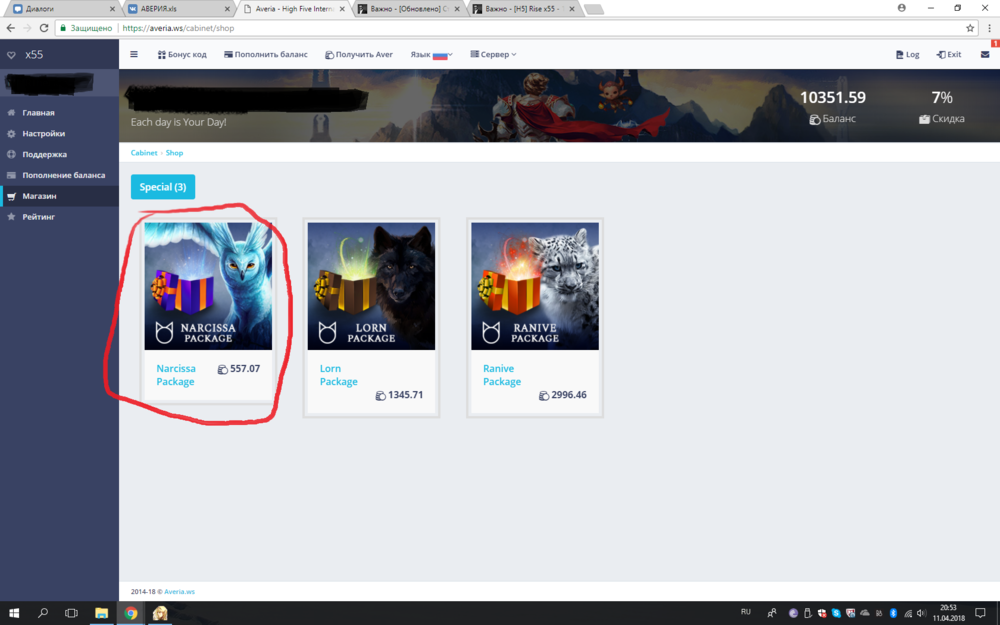Click Пополнить баланс in top bar
Viewport: 1000px width, 625px height.
point(266,55)
